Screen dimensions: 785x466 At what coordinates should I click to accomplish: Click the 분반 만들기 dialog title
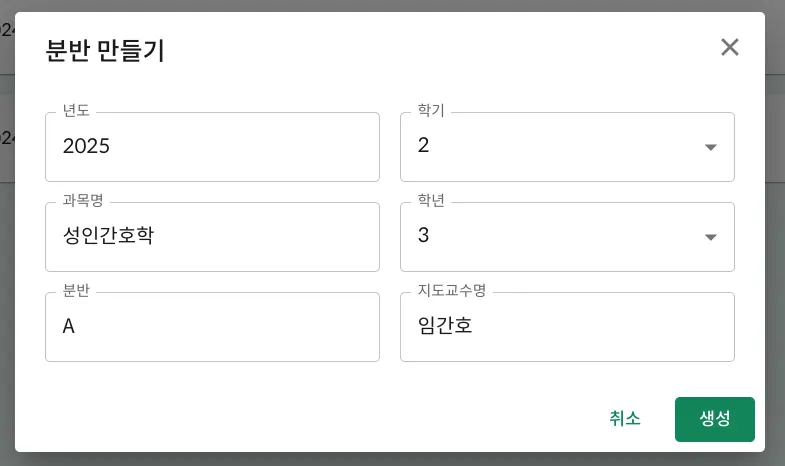pyautogui.click(x=105, y=50)
